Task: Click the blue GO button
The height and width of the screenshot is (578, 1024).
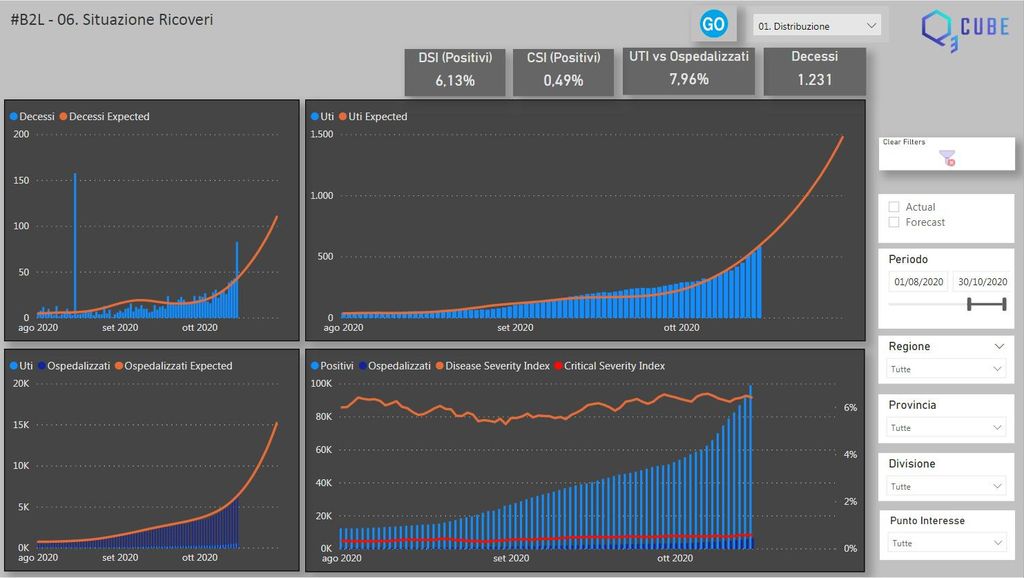Action: 714,24
